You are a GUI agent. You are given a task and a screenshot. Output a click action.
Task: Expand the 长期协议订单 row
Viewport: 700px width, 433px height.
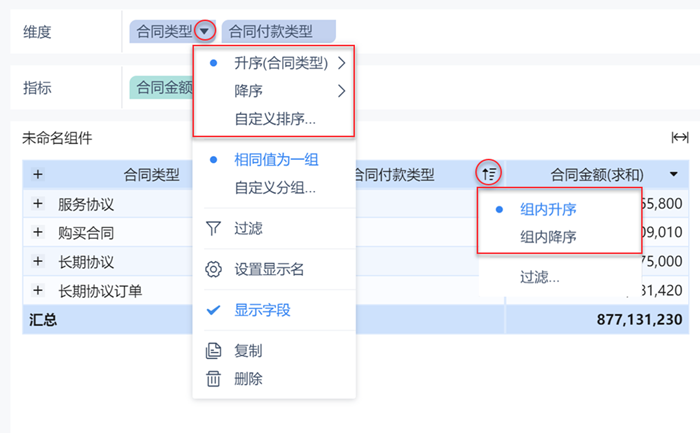click(x=38, y=291)
